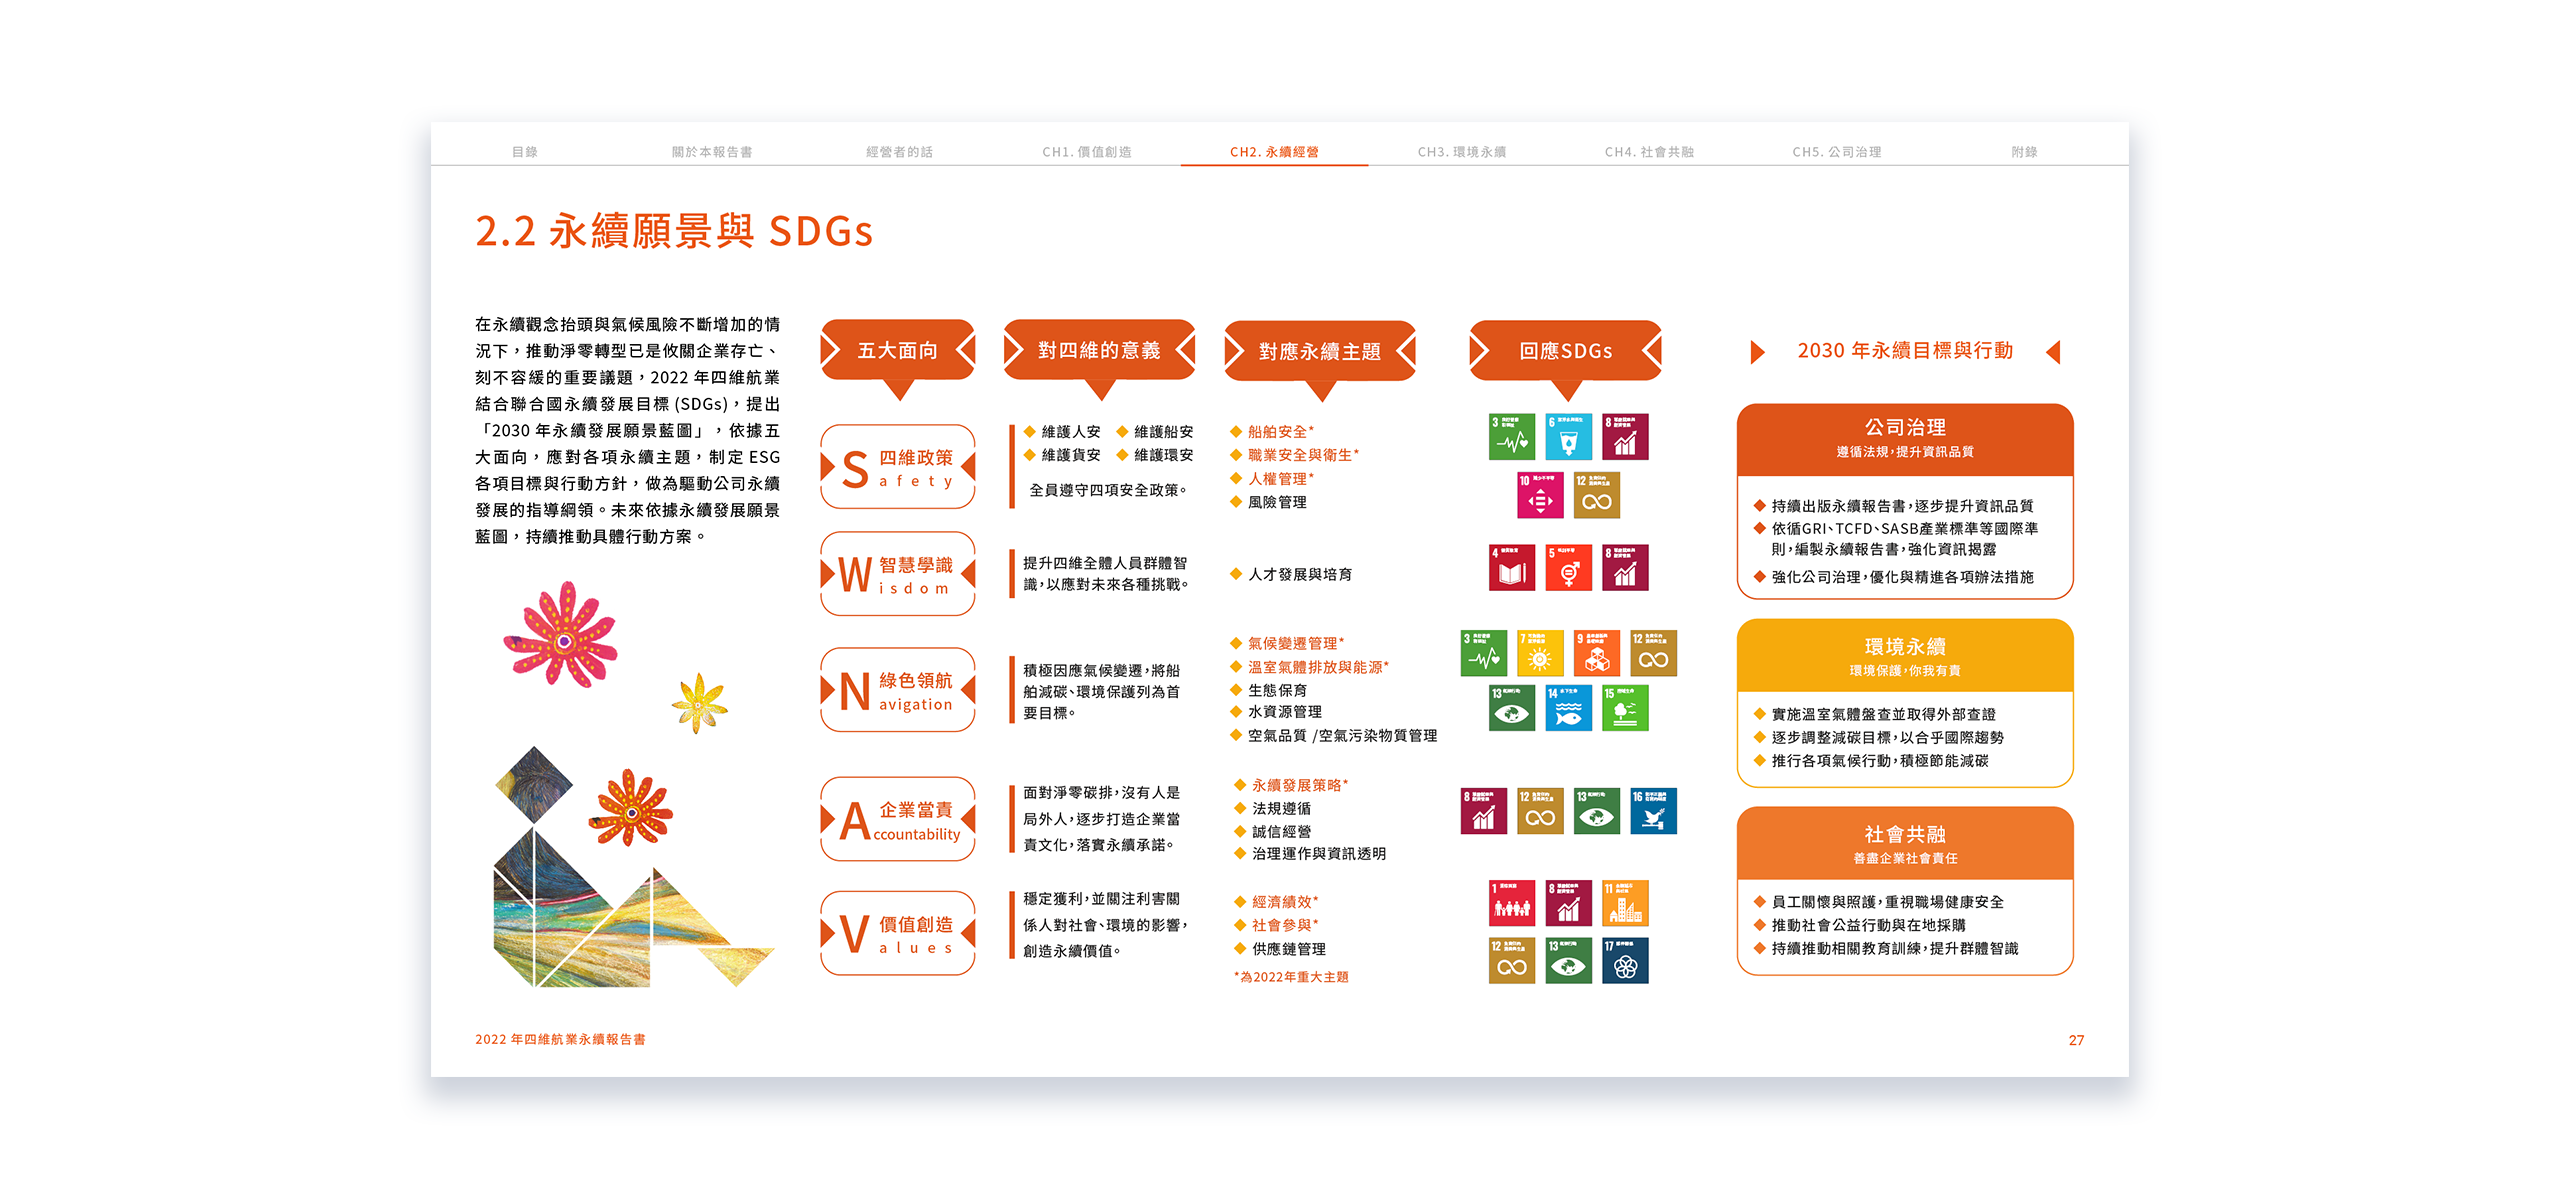Select the N Navigation 綠色領航 badge

(x=897, y=691)
